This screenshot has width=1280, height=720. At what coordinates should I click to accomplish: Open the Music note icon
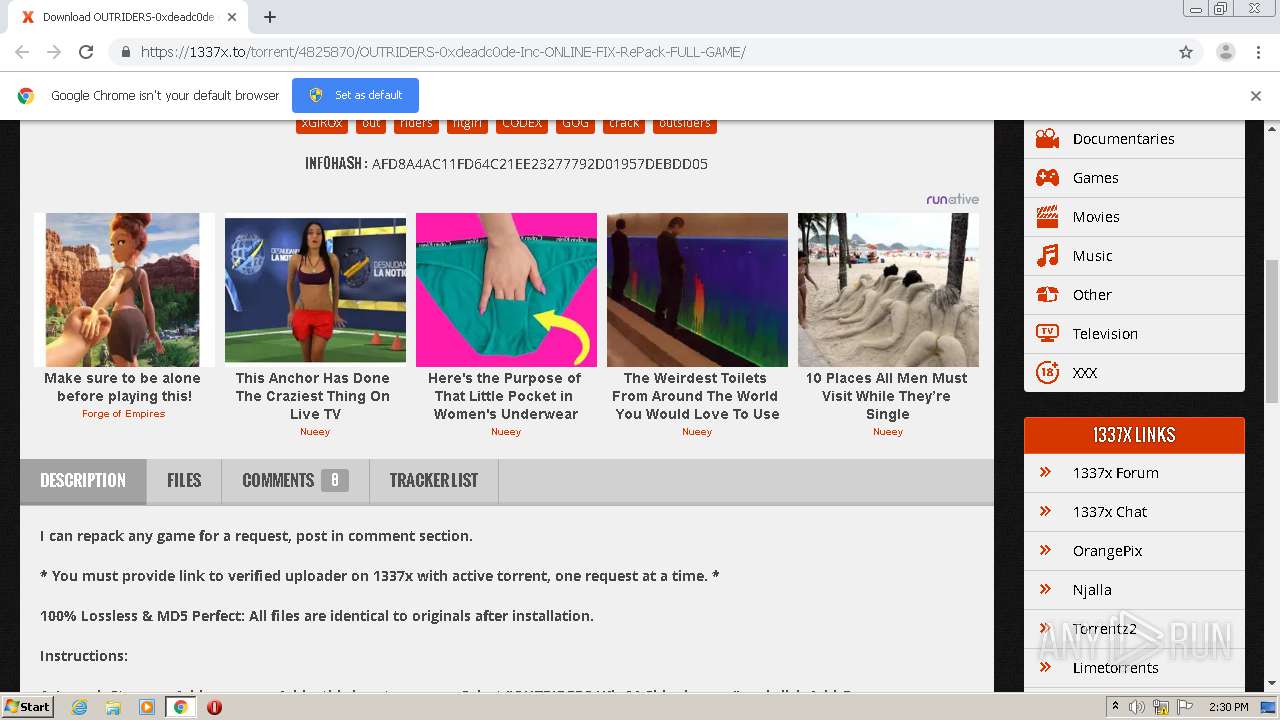pyautogui.click(x=1047, y=256)
